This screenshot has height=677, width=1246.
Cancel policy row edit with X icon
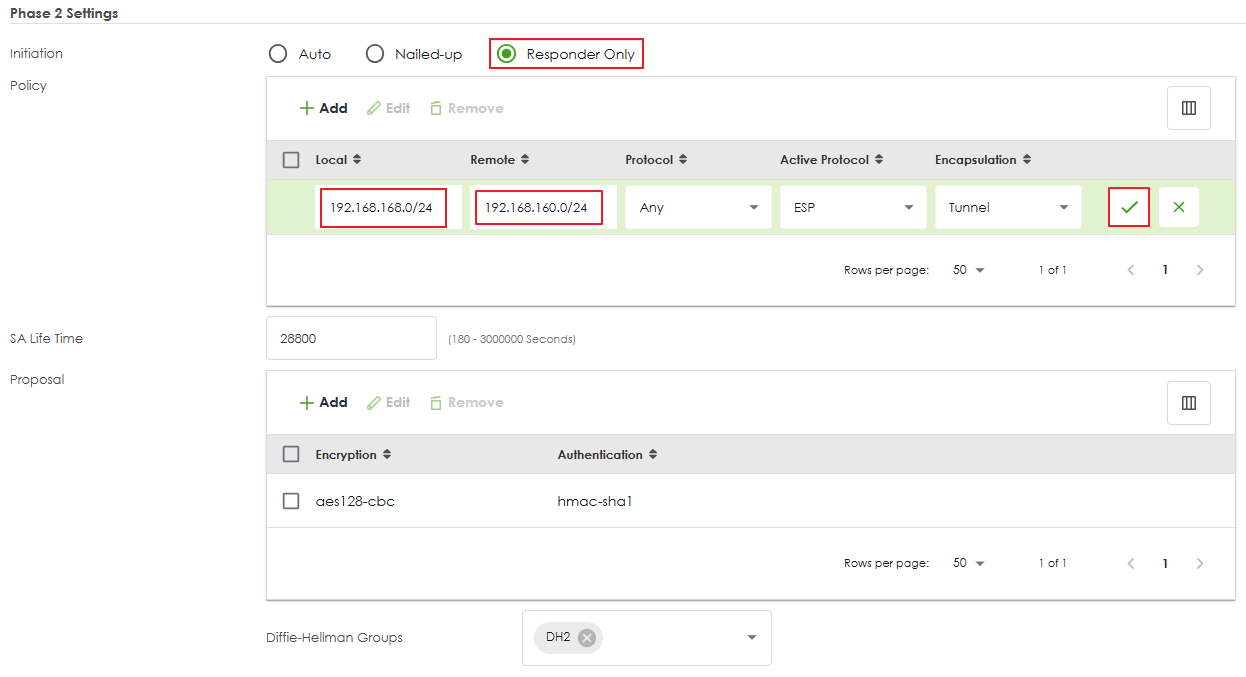1178,207
